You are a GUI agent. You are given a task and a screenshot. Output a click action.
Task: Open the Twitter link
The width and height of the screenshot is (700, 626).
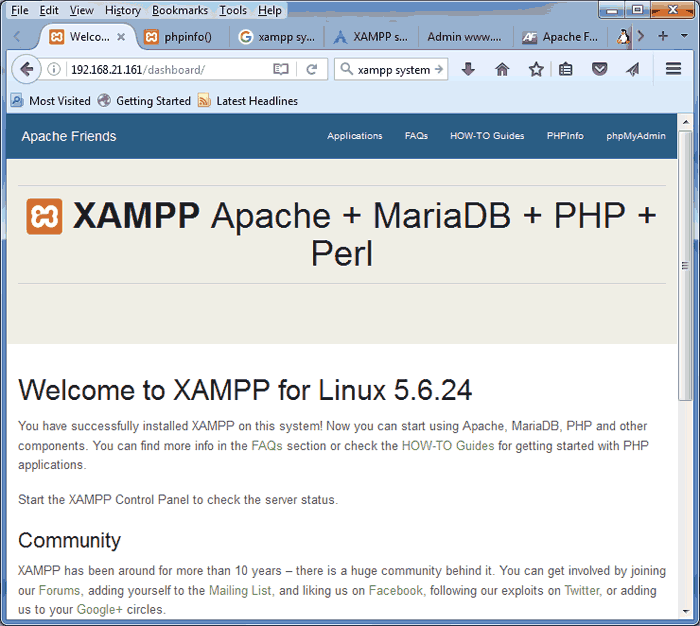(x=582, y=590)
